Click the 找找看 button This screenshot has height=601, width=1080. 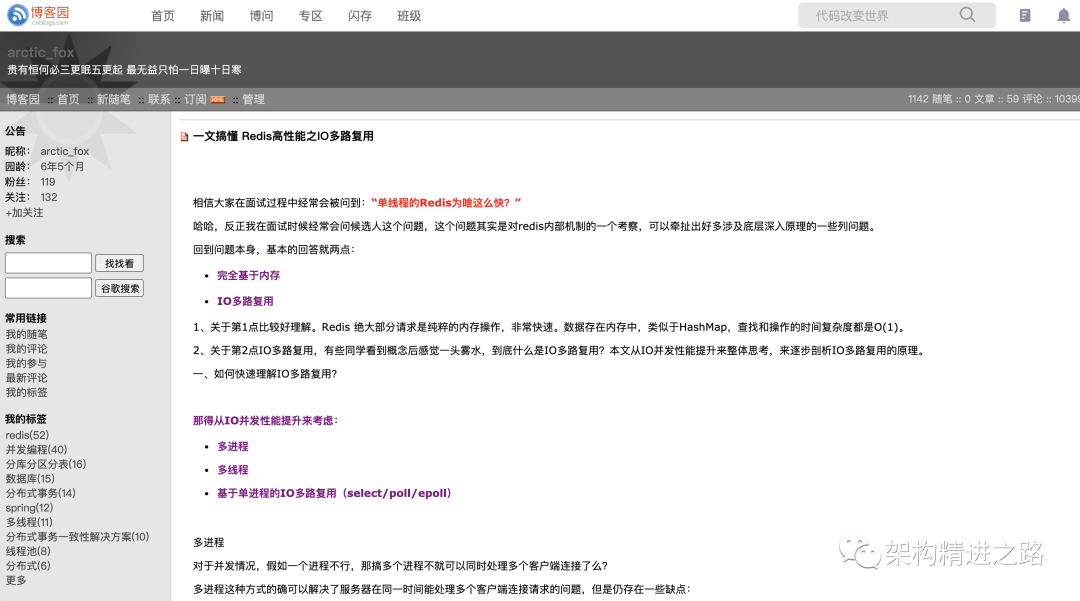[x=119, y=263]
